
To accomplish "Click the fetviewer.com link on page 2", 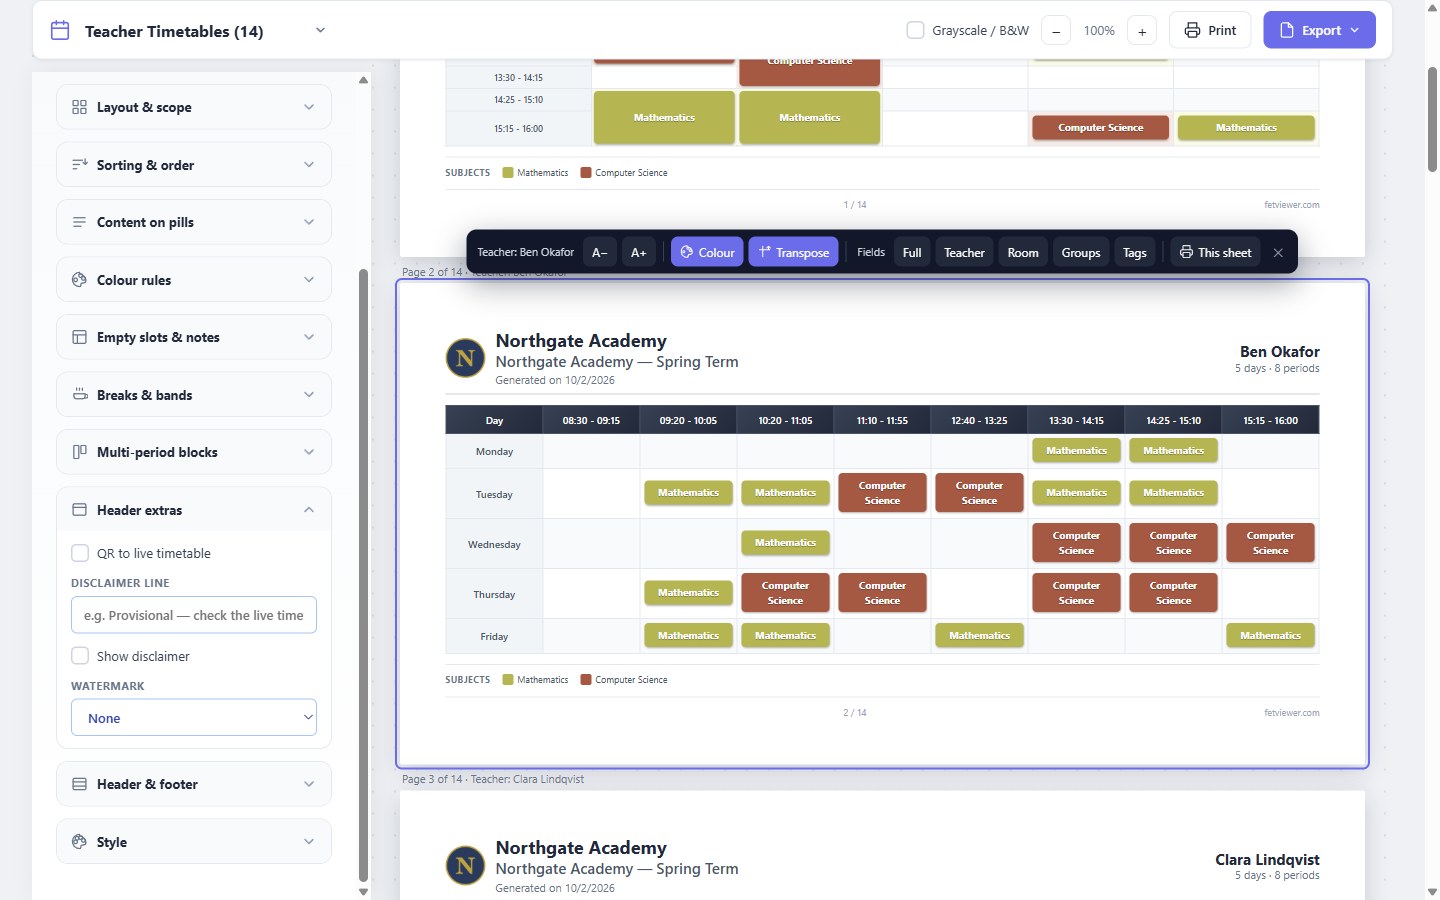I will pos(1291,713).
